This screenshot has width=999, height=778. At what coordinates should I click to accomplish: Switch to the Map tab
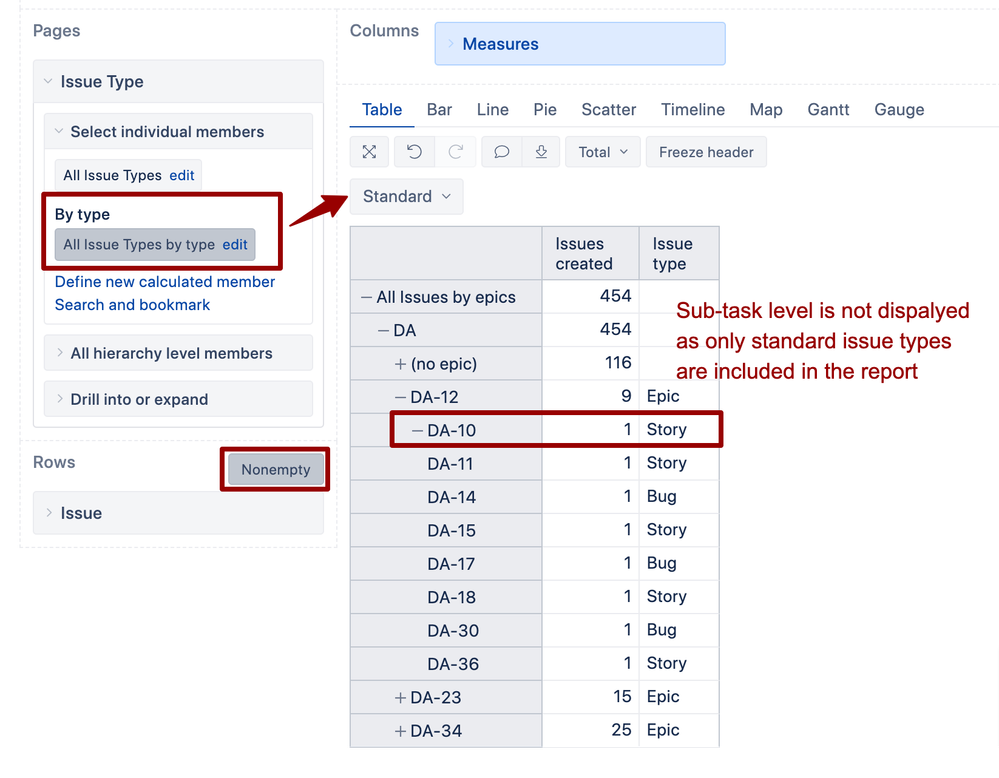click(766, 110)
